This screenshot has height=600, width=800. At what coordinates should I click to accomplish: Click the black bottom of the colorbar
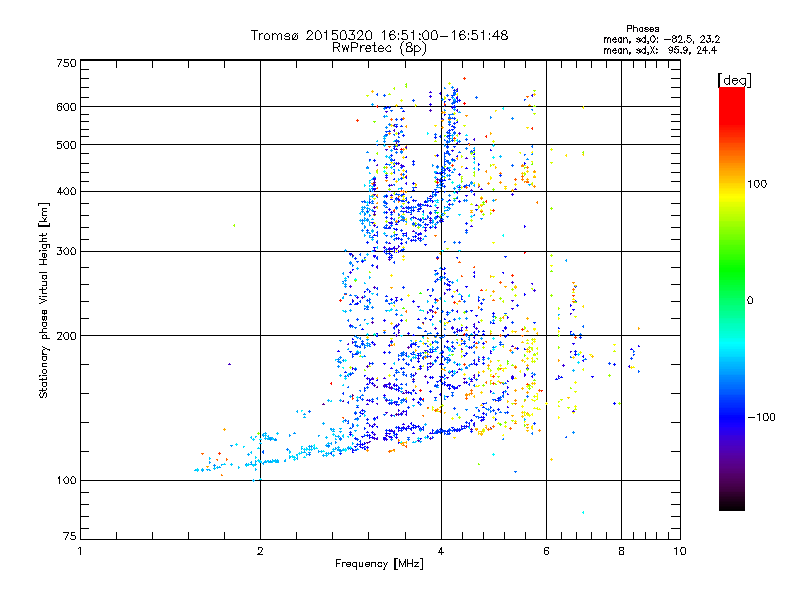pos(732,503)
